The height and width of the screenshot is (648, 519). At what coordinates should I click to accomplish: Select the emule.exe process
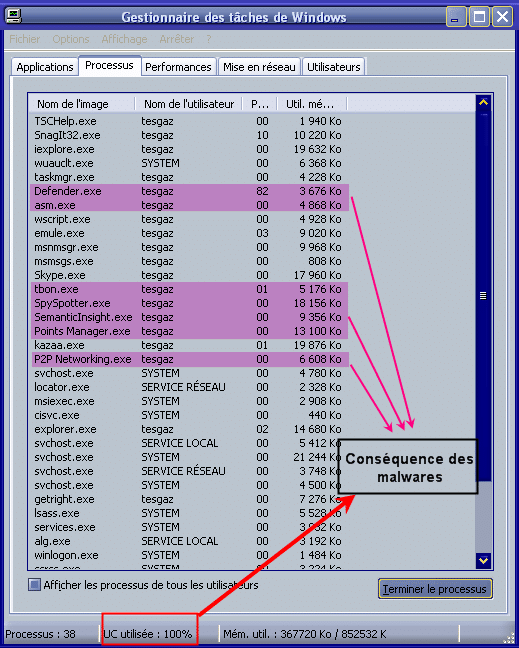point(190,233)
